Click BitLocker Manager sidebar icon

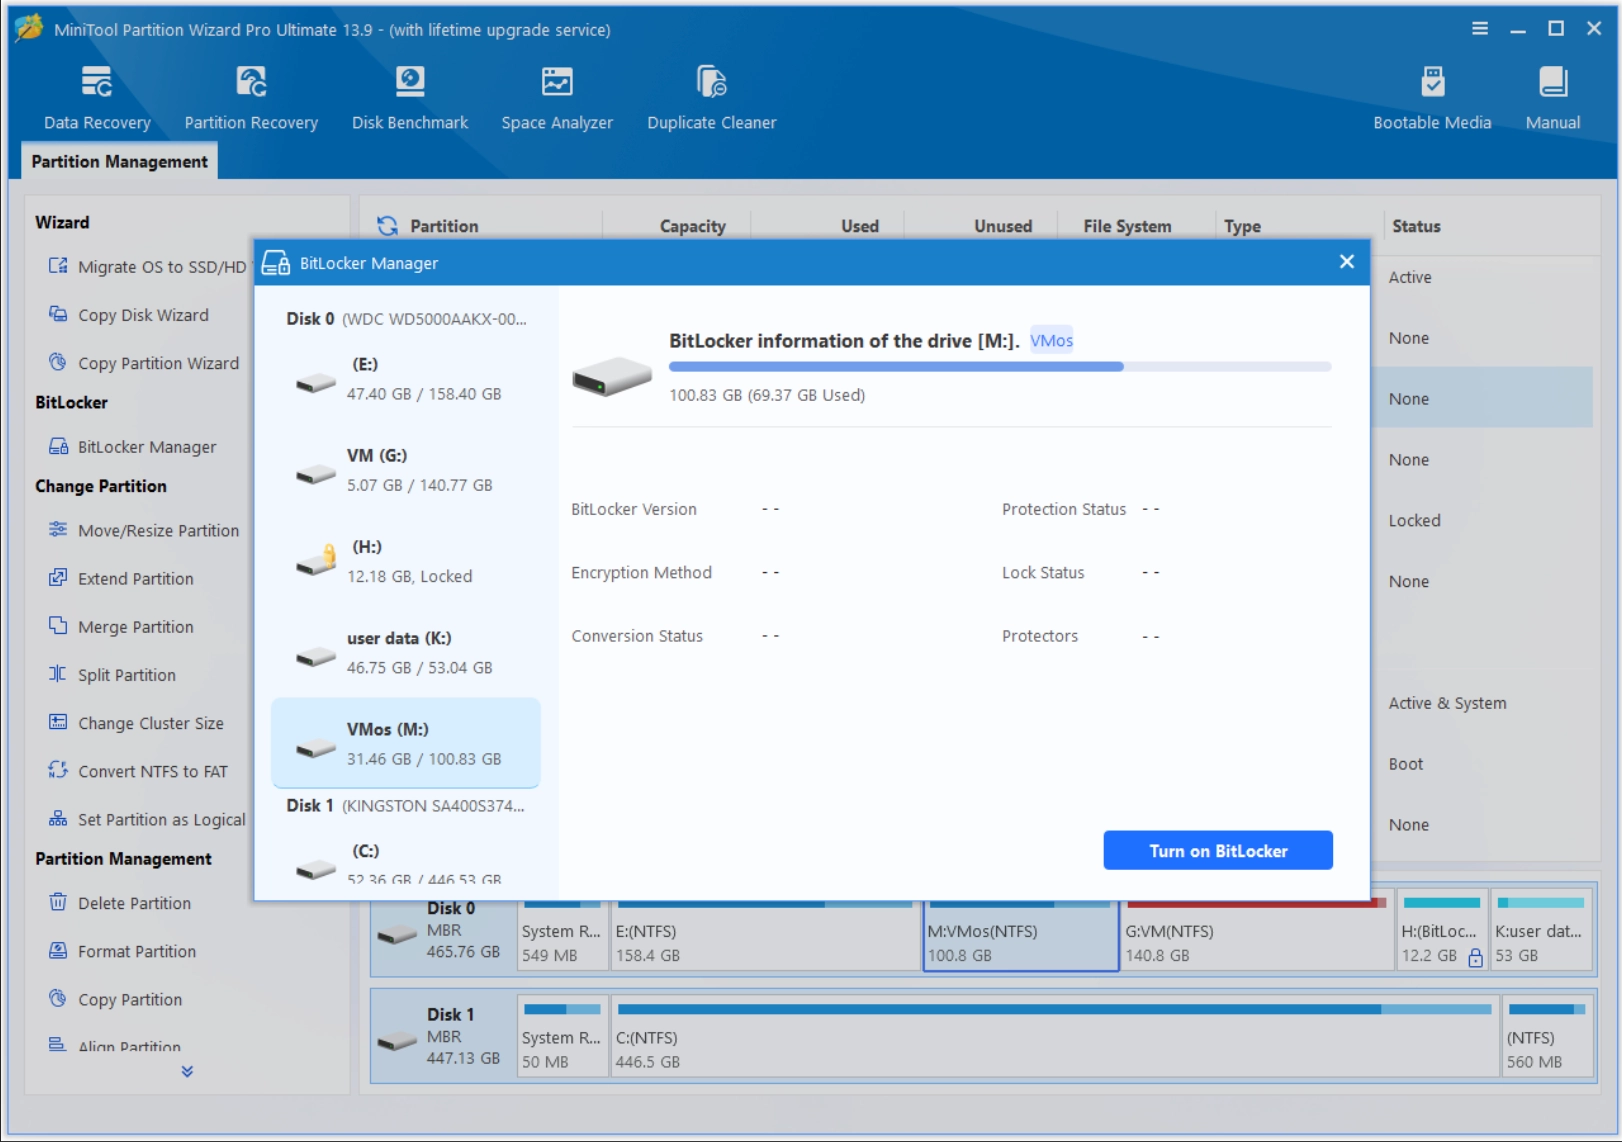(58, 446)
